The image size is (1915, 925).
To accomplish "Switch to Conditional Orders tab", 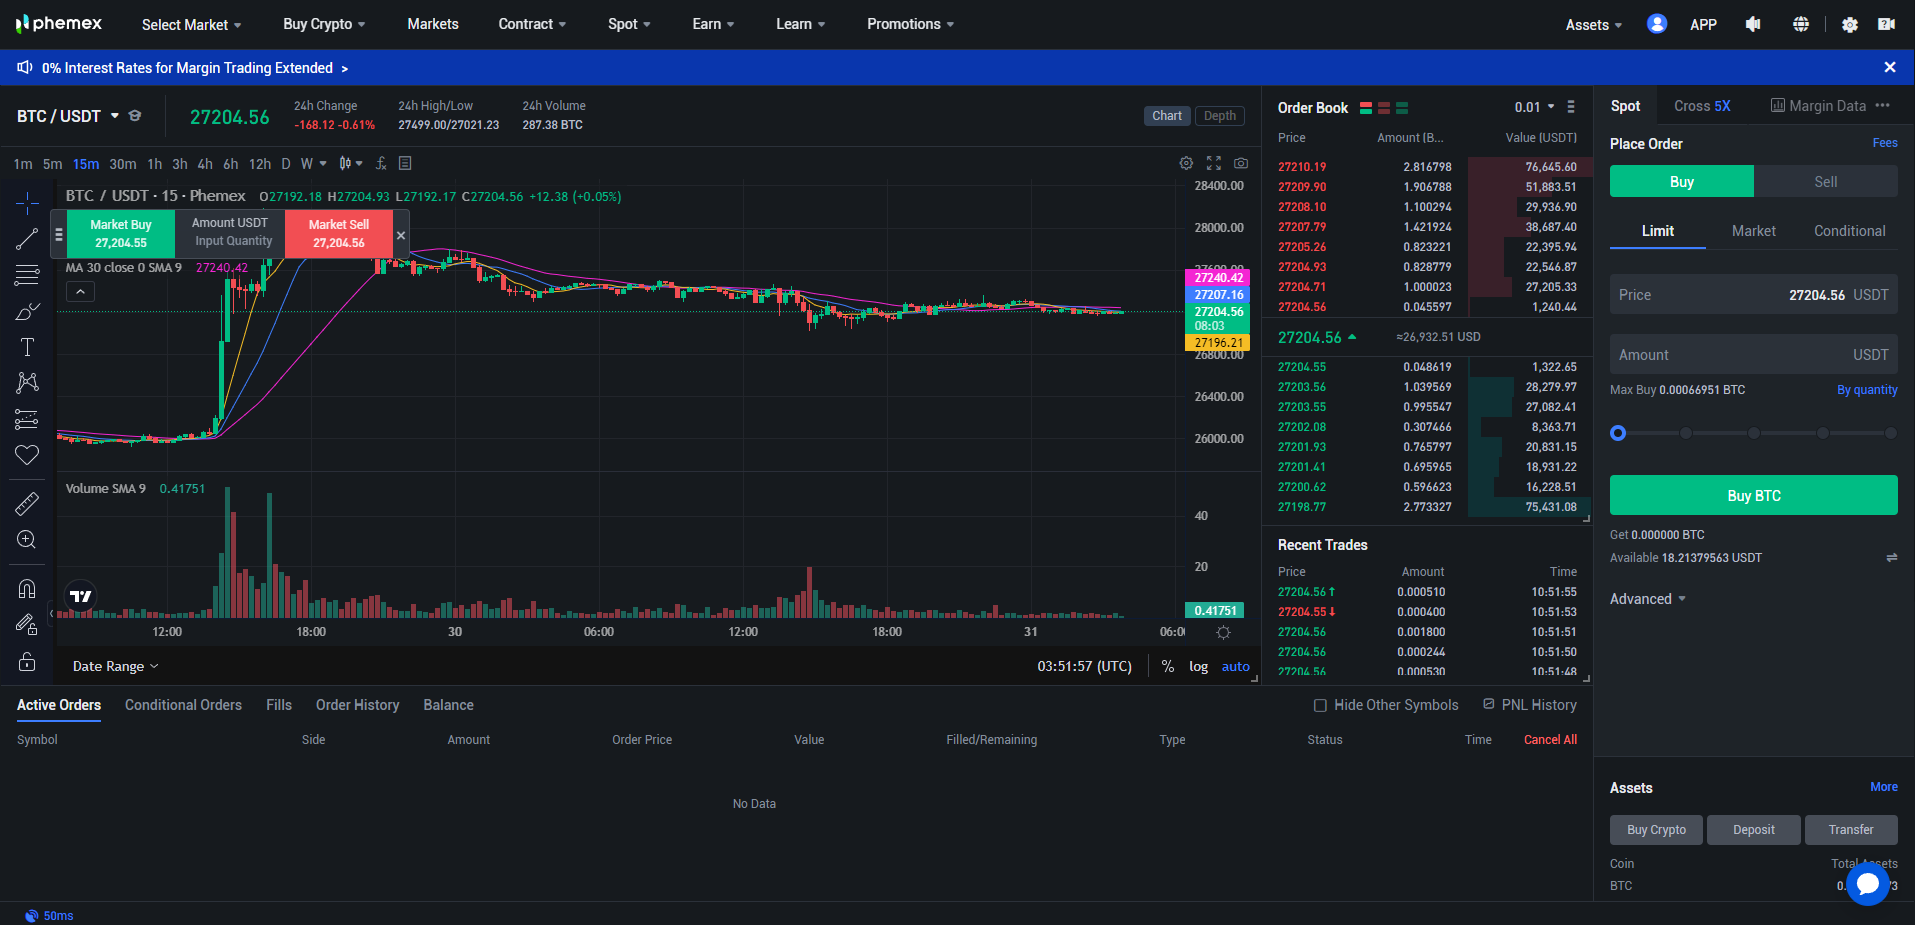I will pos(183,705).
